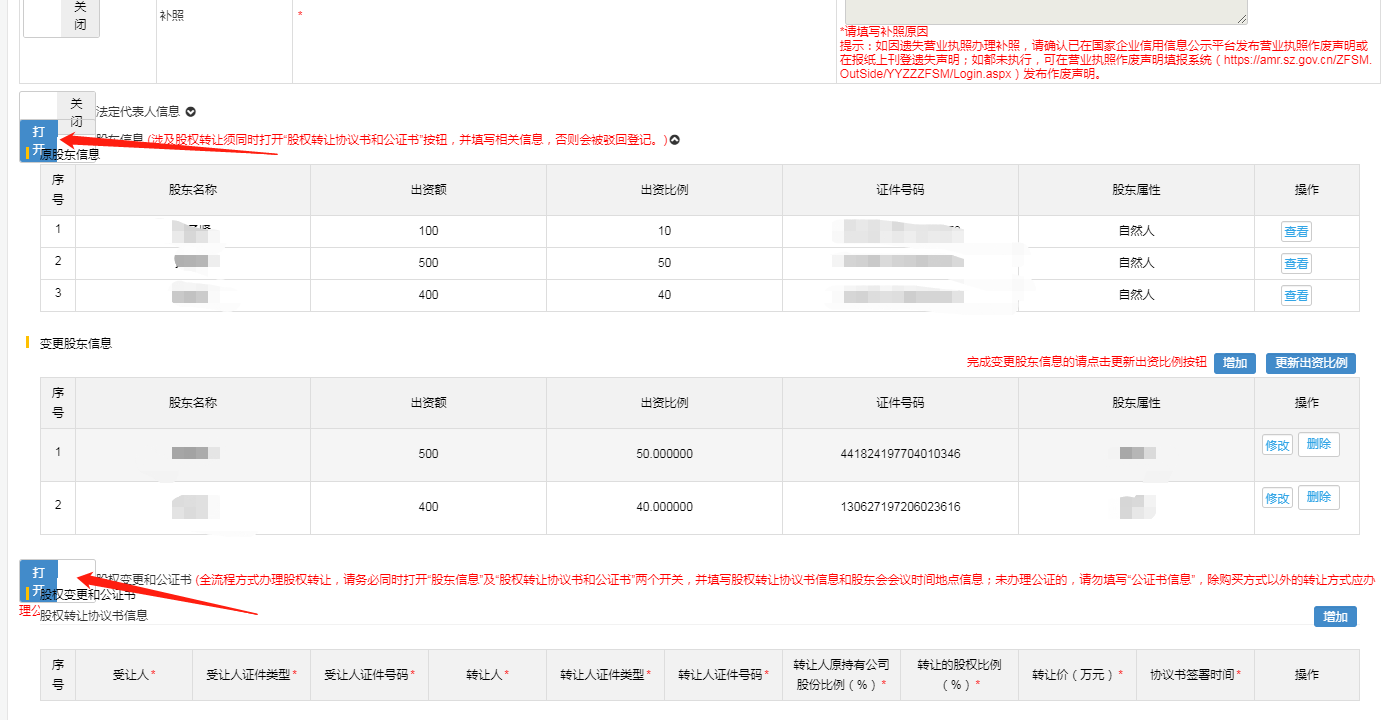1391x720 pixels.
Task: Toggle the 补照 switch showing 关闭
Action: coord(61,17)
